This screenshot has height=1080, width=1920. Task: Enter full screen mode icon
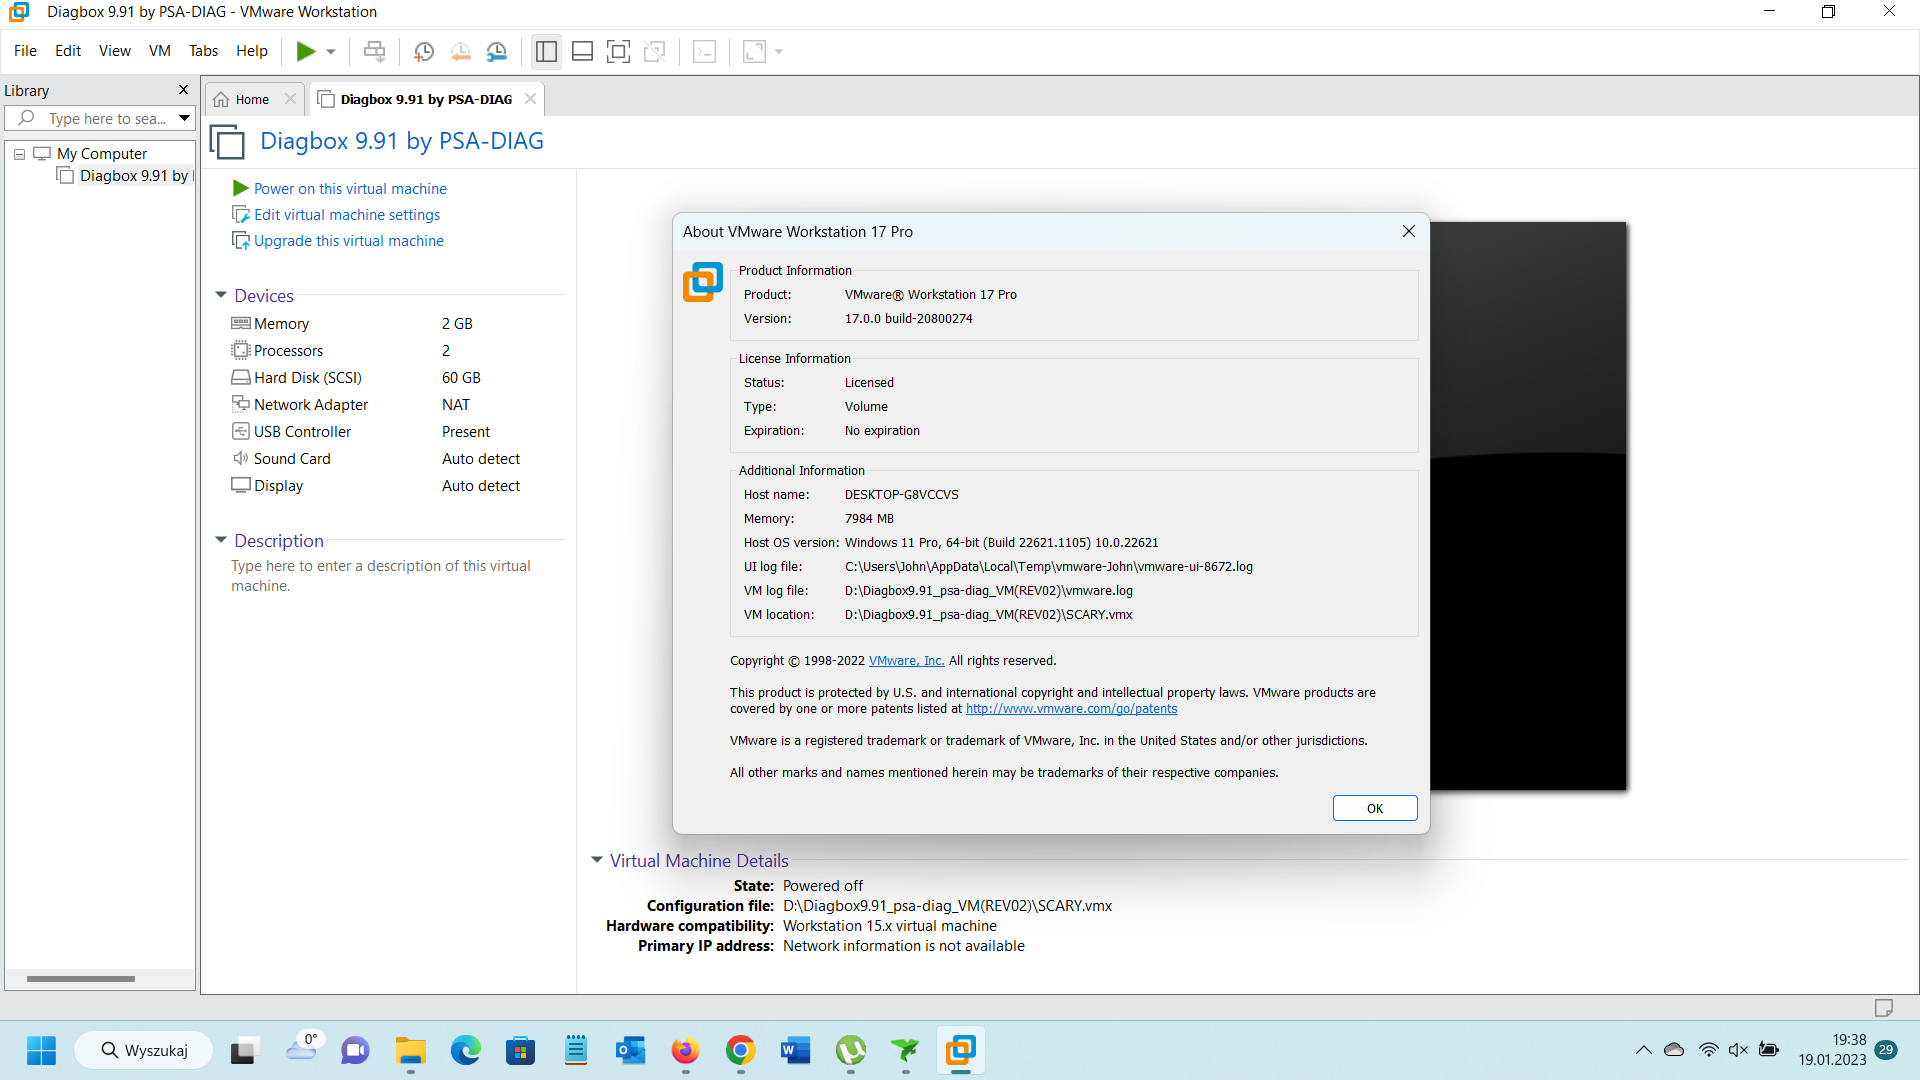(618, 51)
